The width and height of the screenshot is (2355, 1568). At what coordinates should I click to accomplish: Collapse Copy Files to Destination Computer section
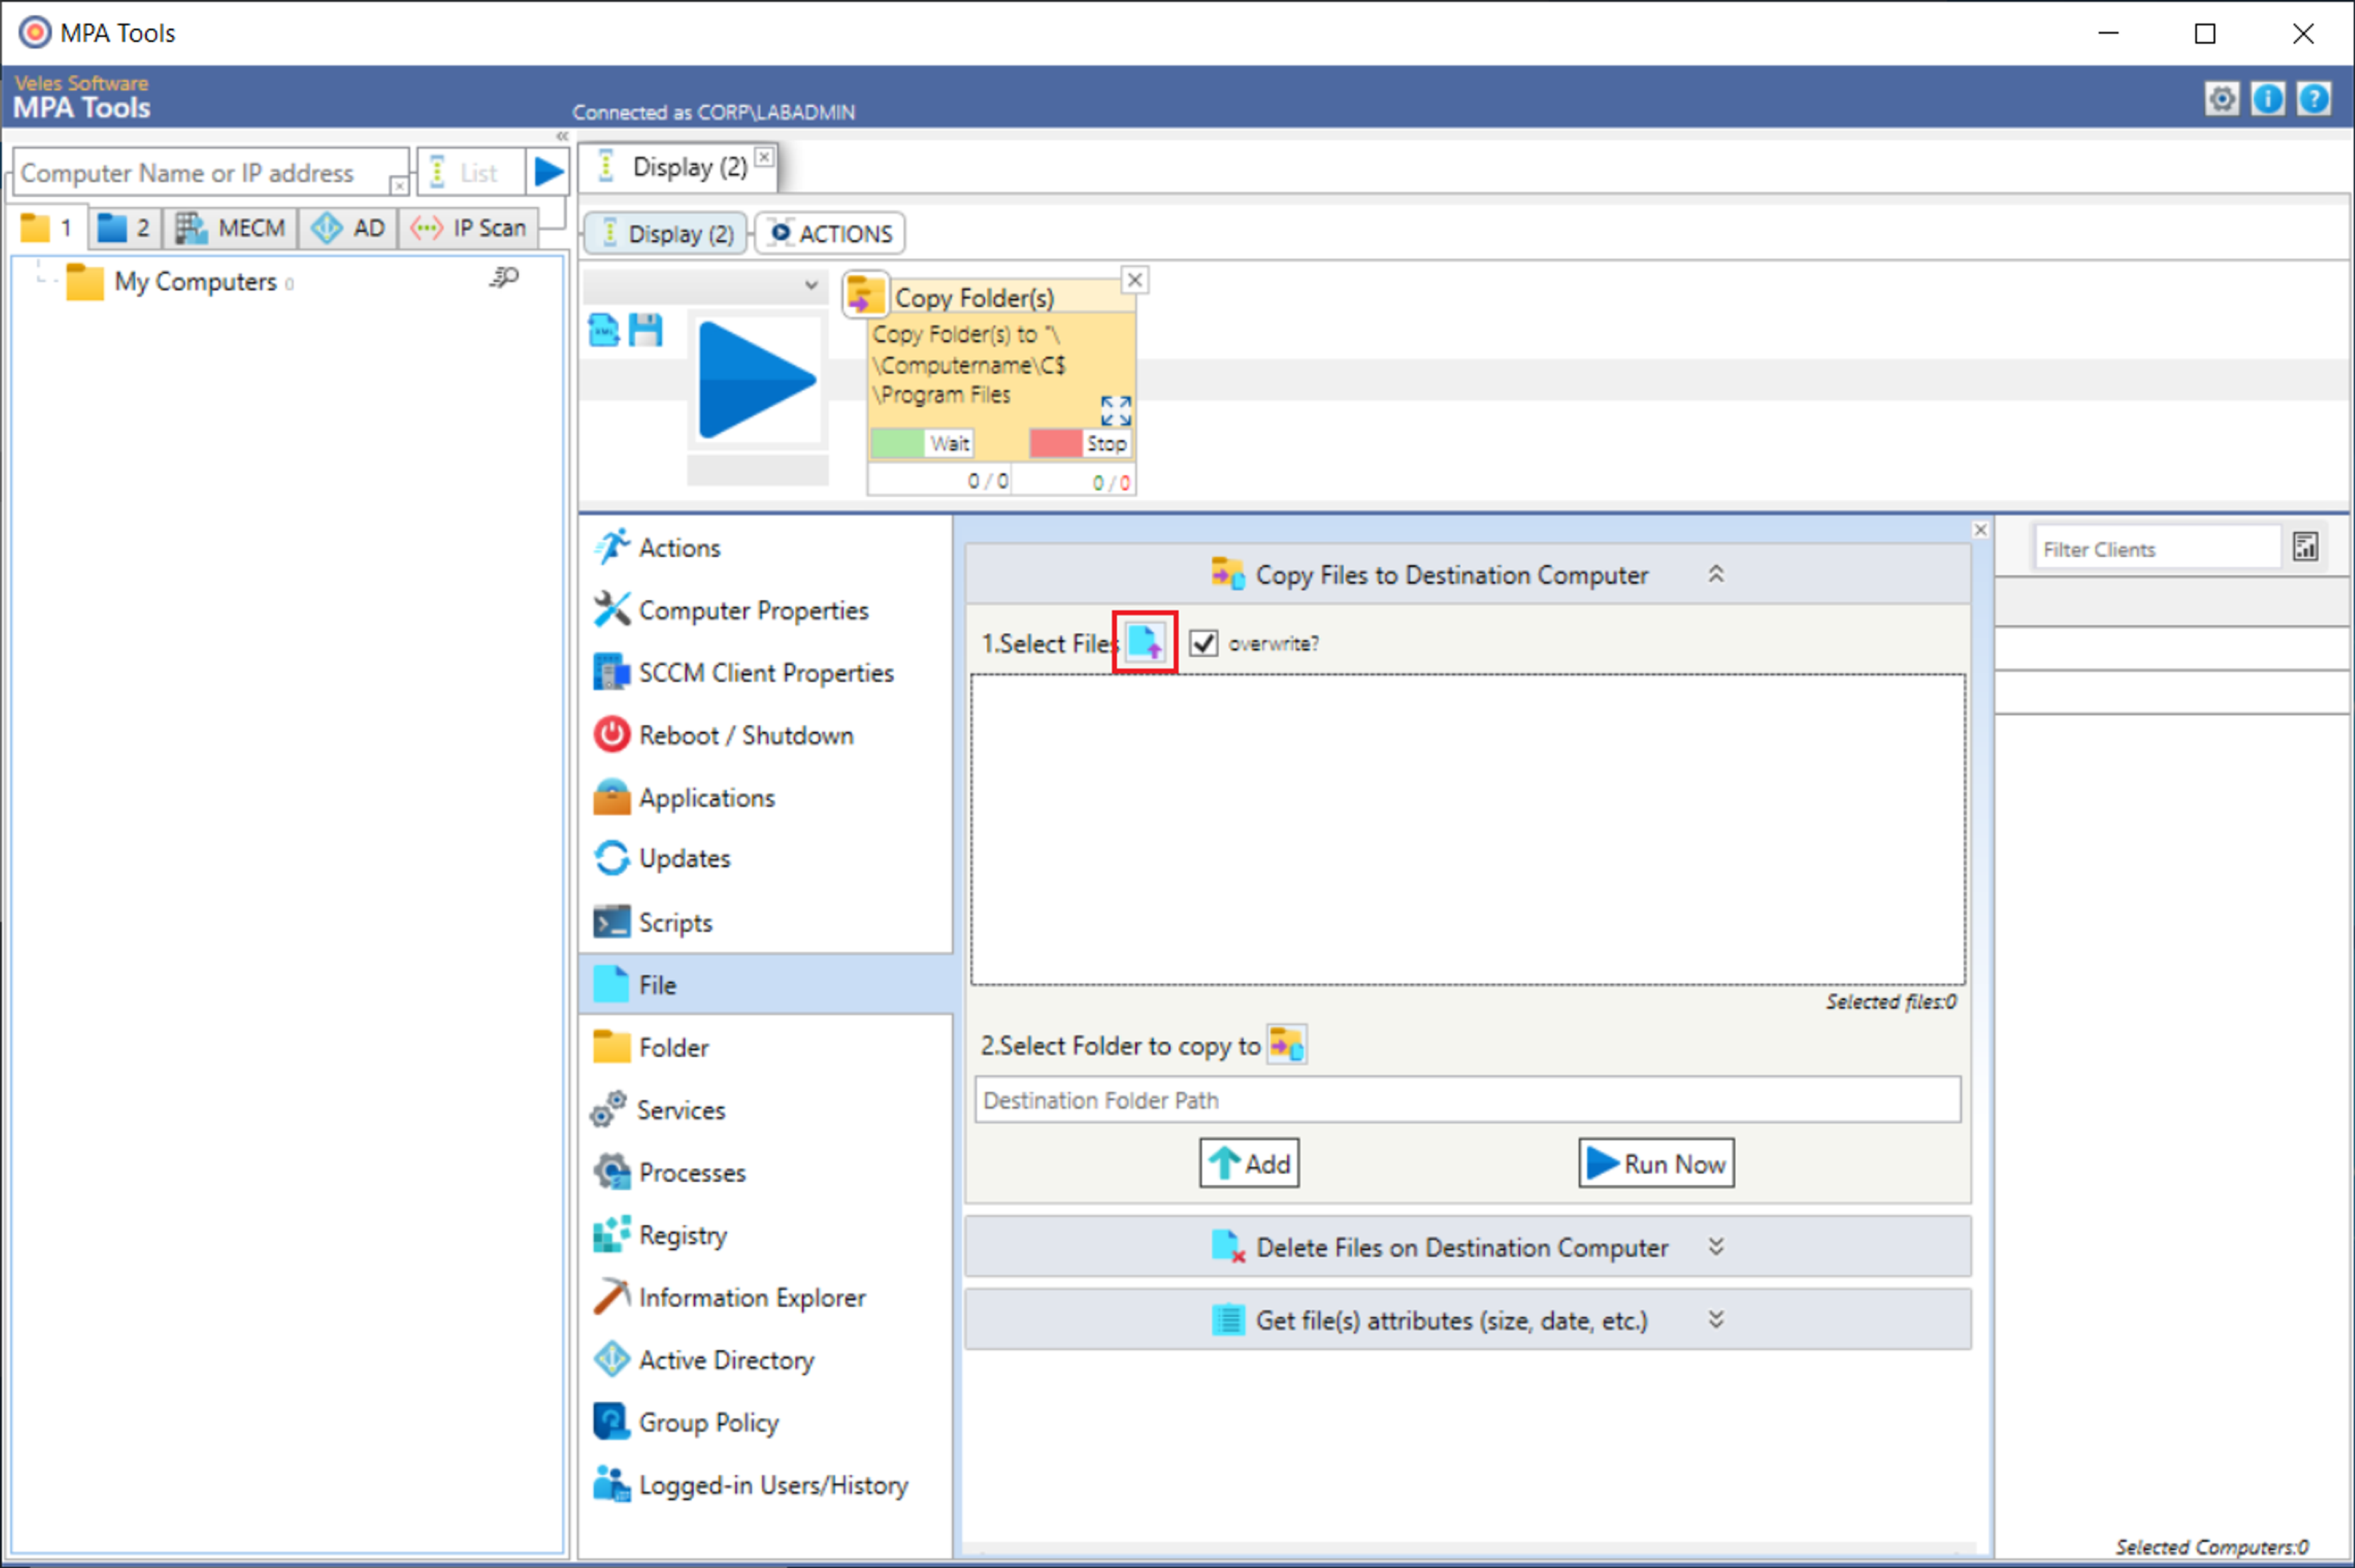point(1715,574)
